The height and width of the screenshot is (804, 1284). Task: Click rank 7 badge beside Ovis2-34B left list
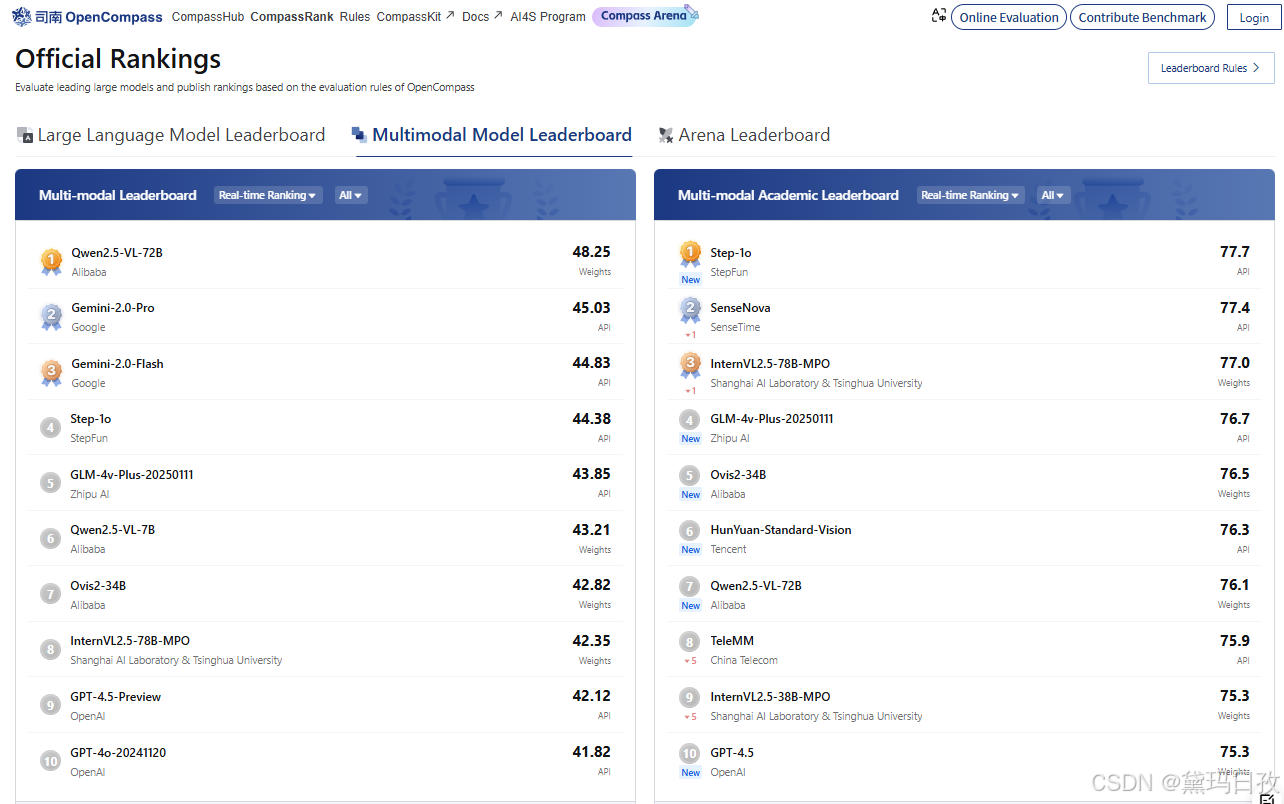pos(50,594)
